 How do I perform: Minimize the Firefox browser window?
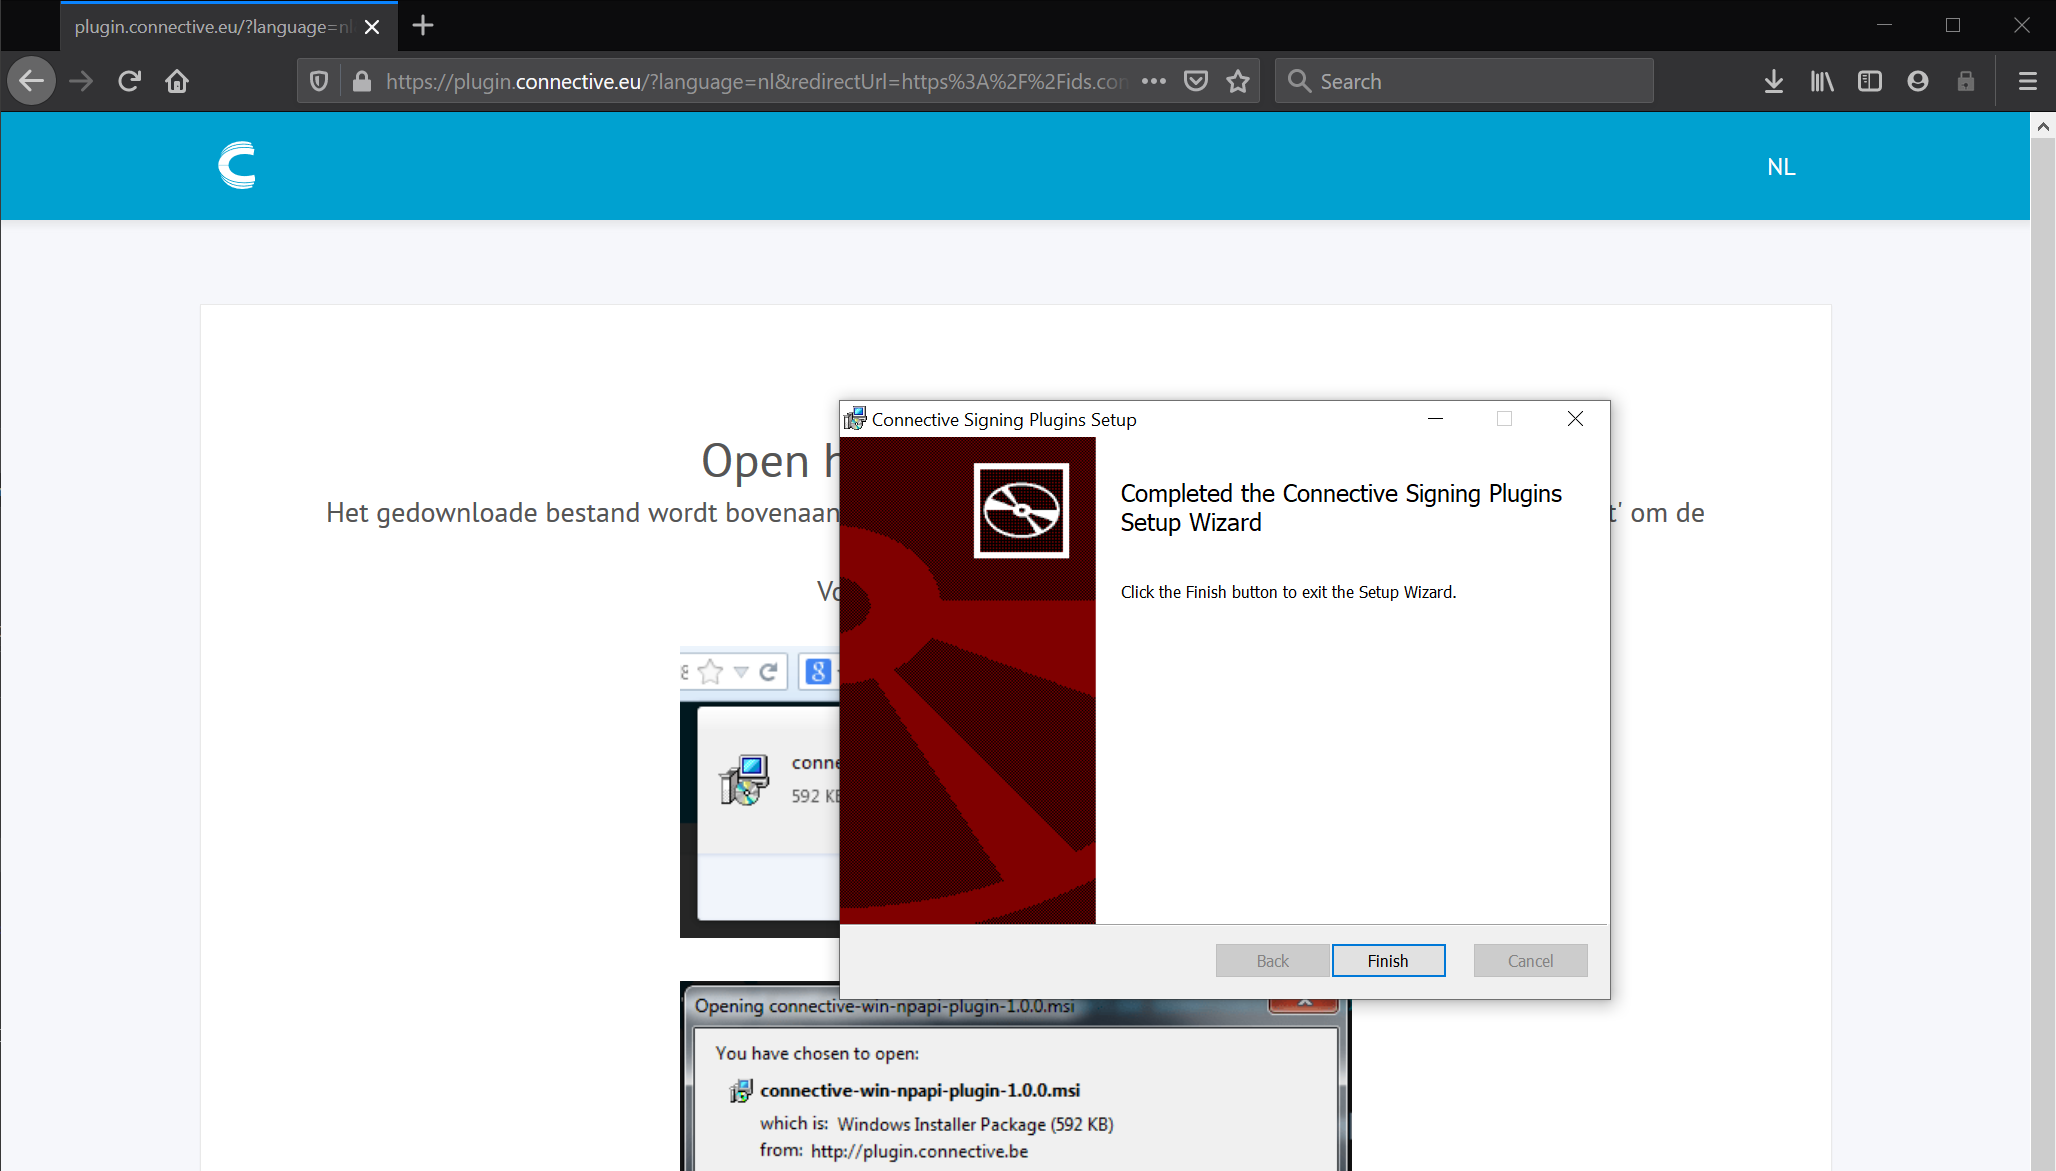click(x=1884, y=26)
